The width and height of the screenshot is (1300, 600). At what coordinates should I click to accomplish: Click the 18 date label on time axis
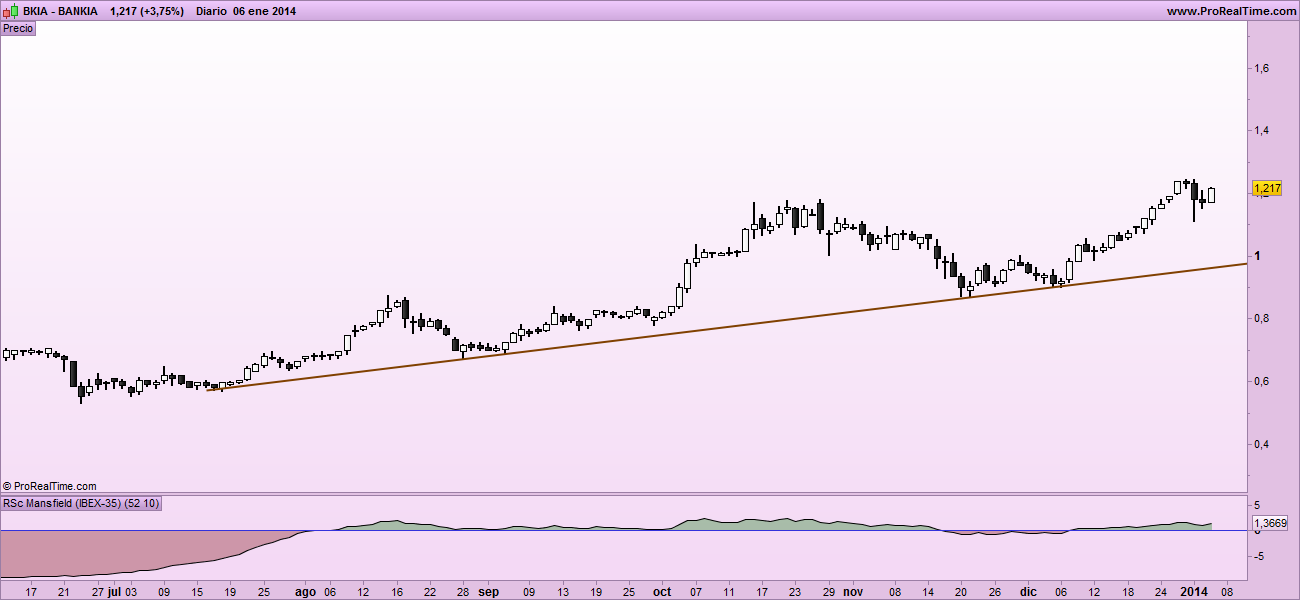[x=1127, y=591]
